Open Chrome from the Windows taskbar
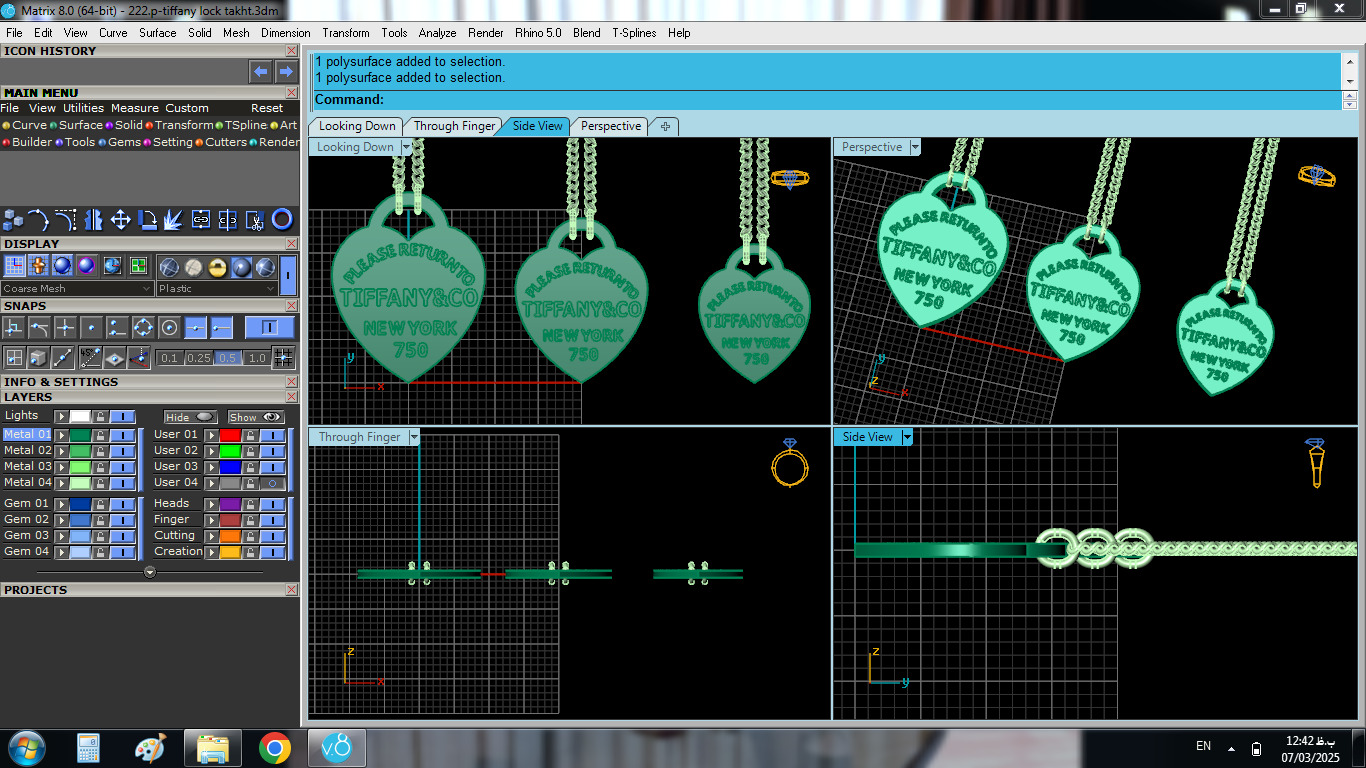Viewport: 1366px width, 768px height. pos(275,748)
